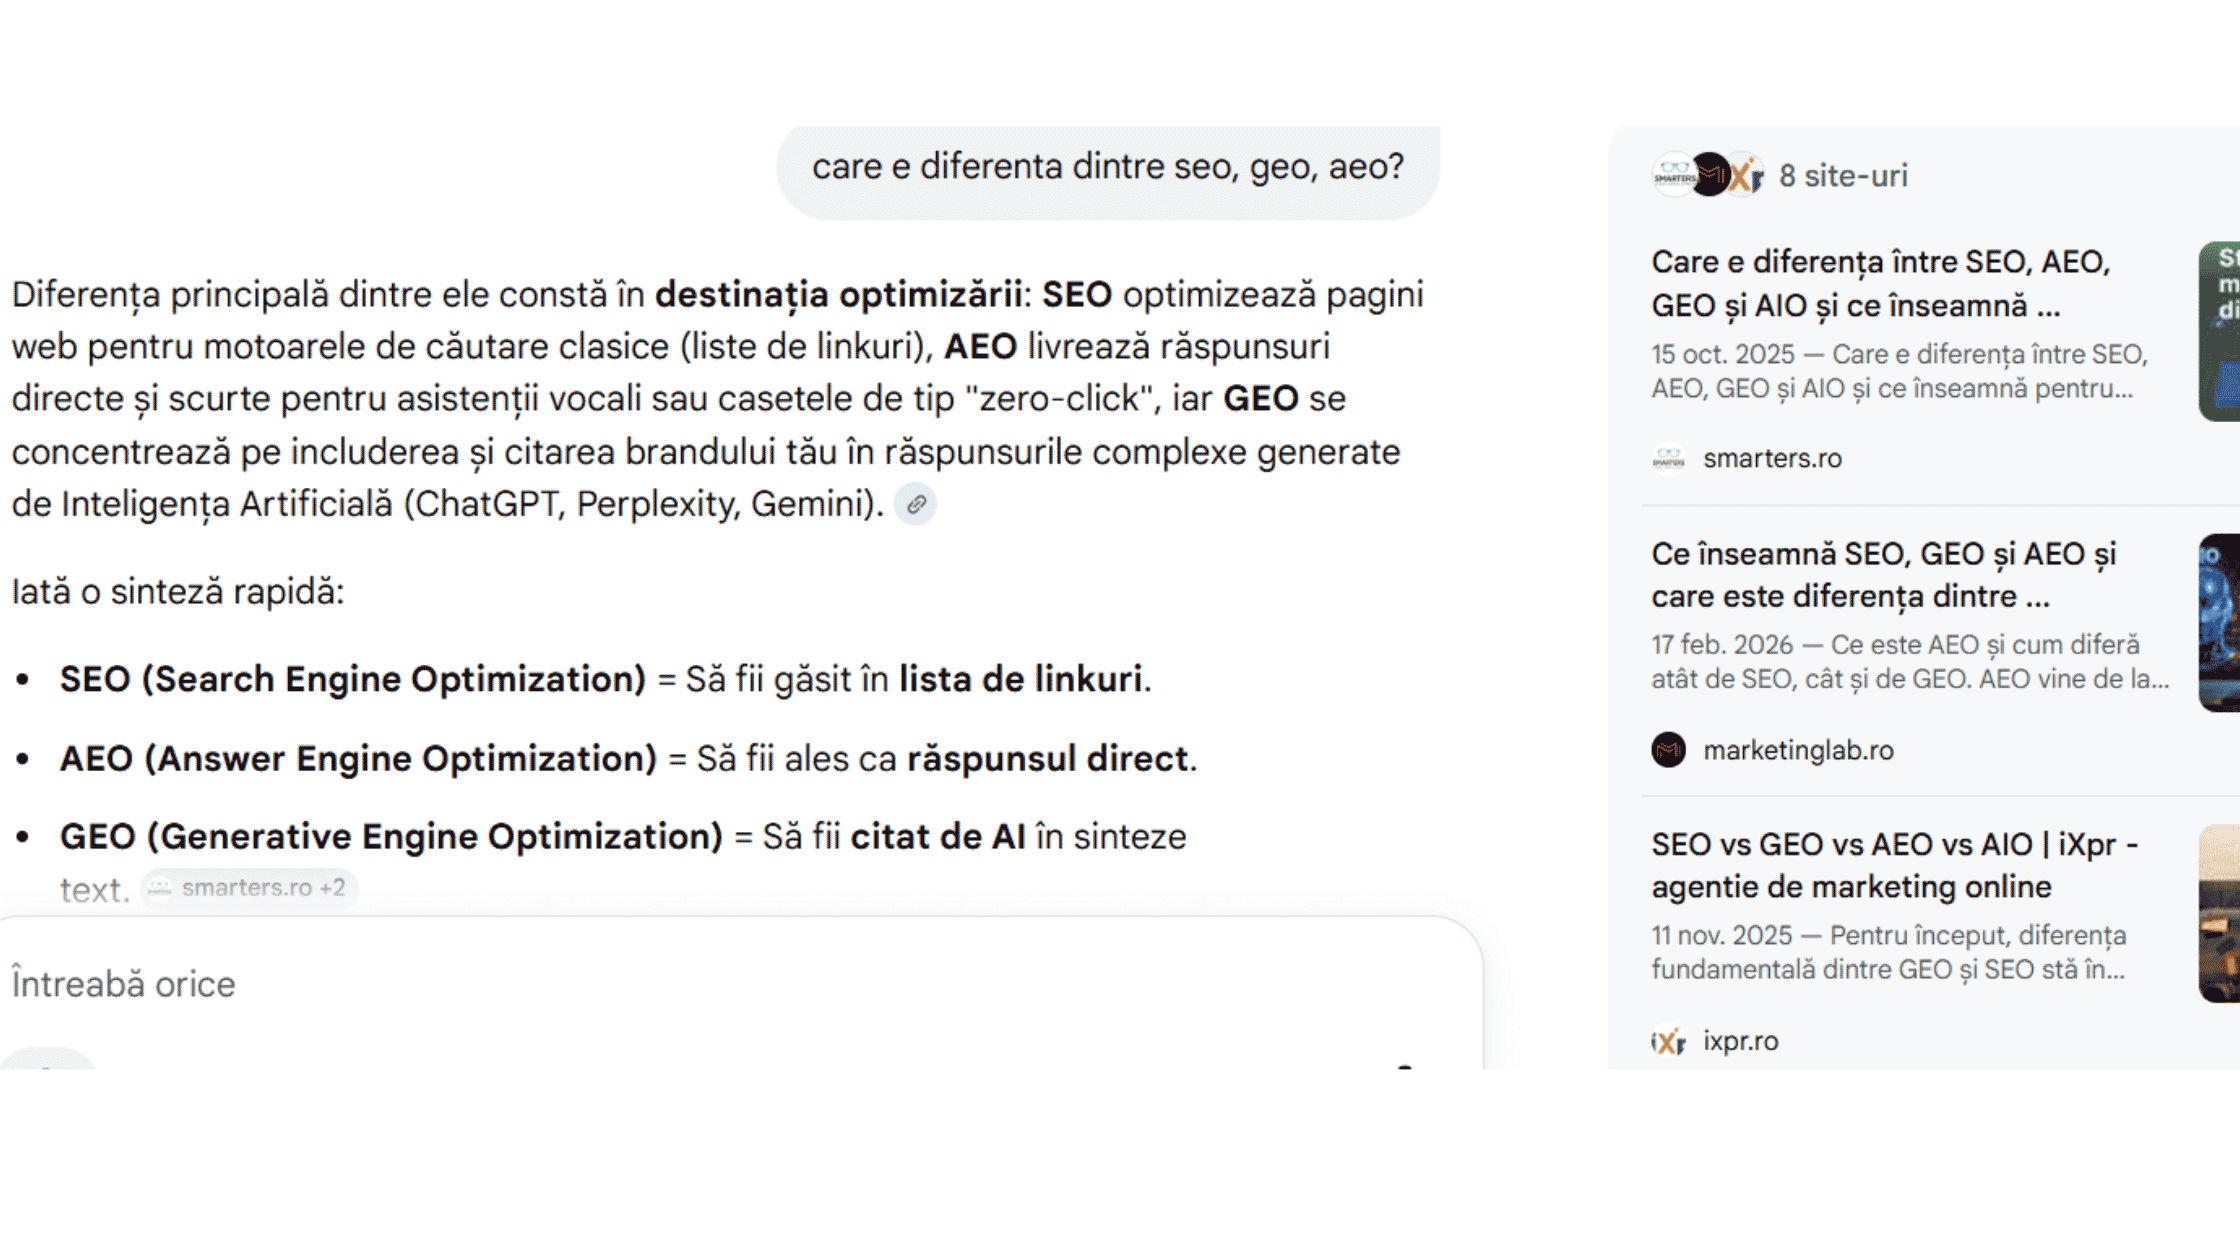Click the AEO (Answer Engine Optimization) bullet text
Viewport: 2240px width, 1260px height.
[x=628, y=758]
